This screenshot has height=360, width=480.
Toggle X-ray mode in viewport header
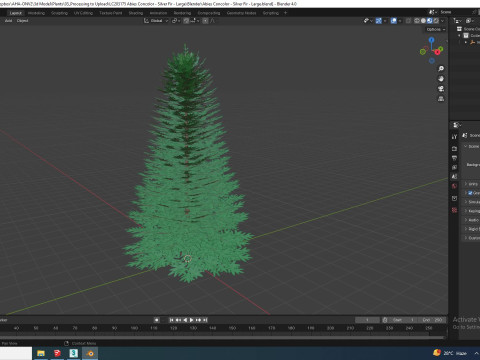408,21
